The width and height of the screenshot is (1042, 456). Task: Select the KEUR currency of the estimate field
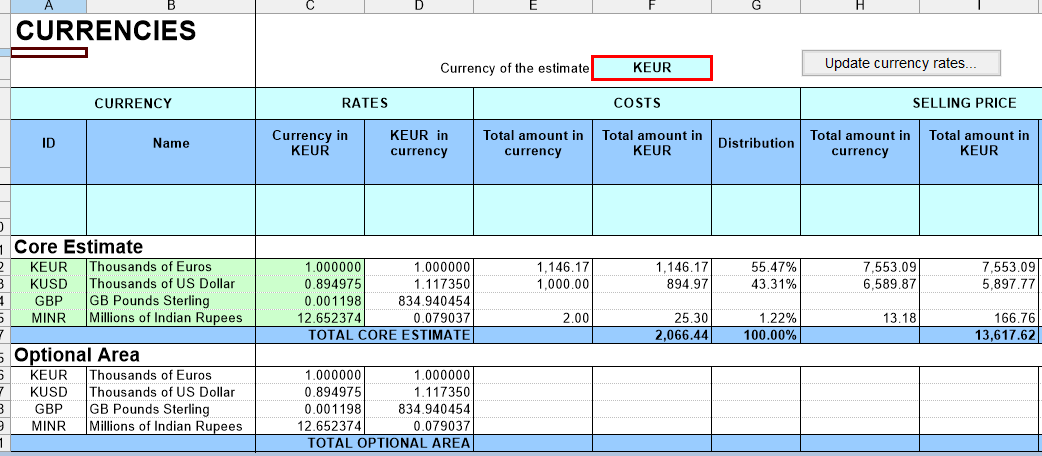pyautogui.click(x=651, y=68)
